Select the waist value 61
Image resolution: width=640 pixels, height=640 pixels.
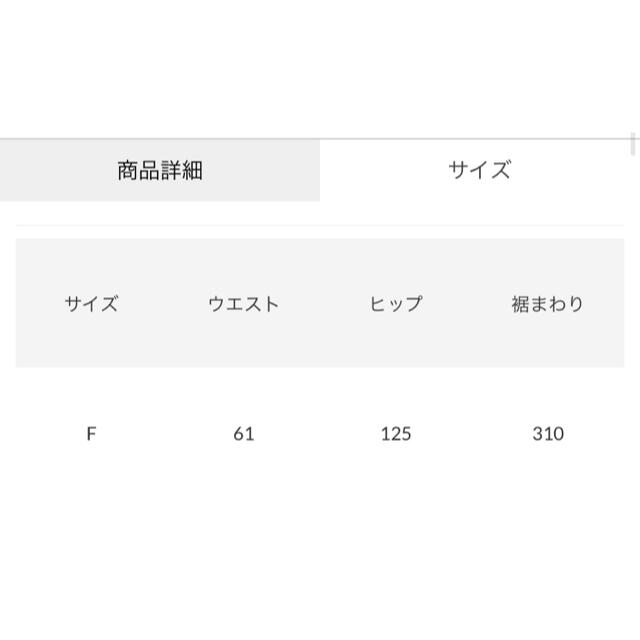[x=244, y=433]
